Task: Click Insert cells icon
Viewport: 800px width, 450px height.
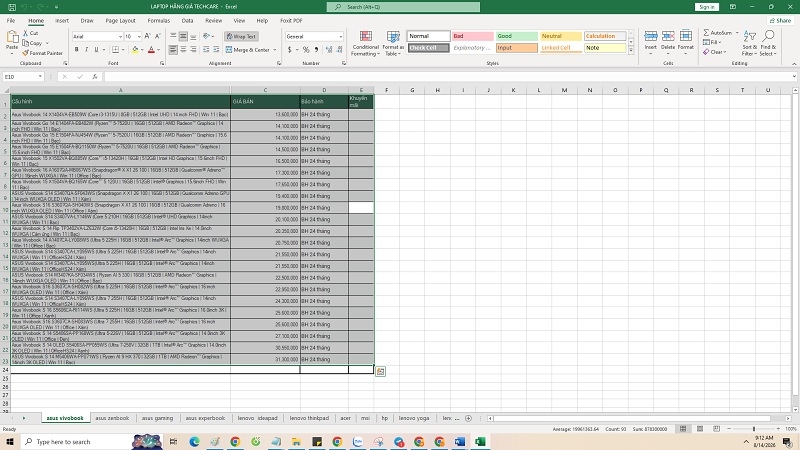Action: [x=651, y=36]
